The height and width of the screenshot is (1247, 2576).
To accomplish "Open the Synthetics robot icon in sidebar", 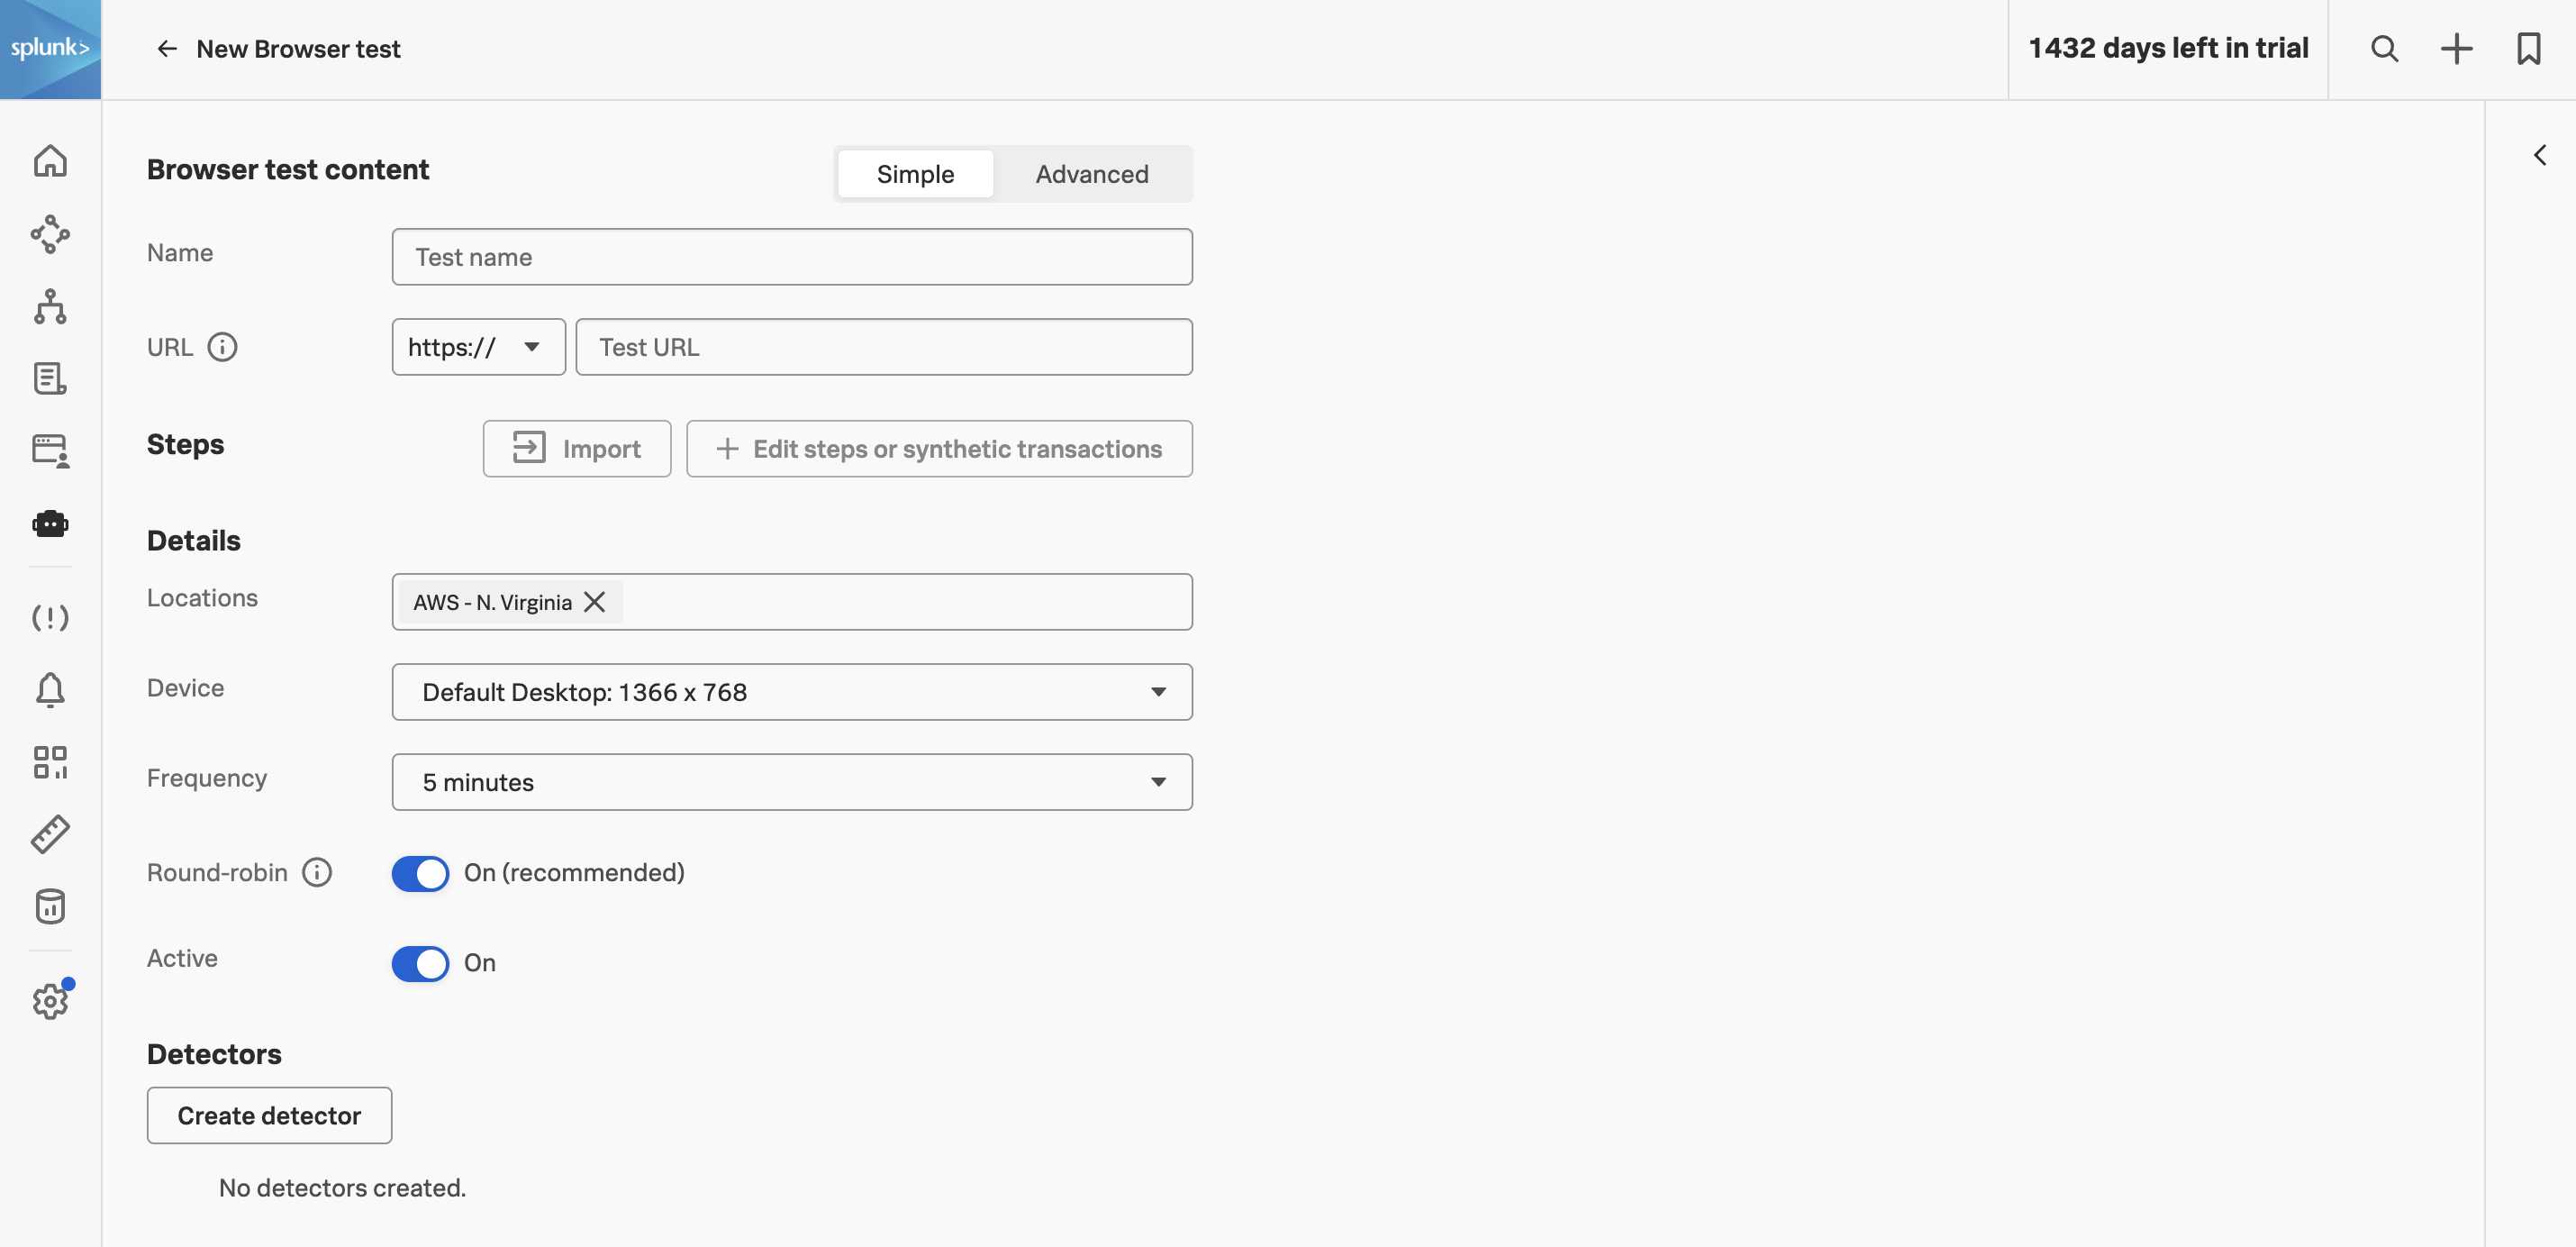I will (x=50, y=524).
